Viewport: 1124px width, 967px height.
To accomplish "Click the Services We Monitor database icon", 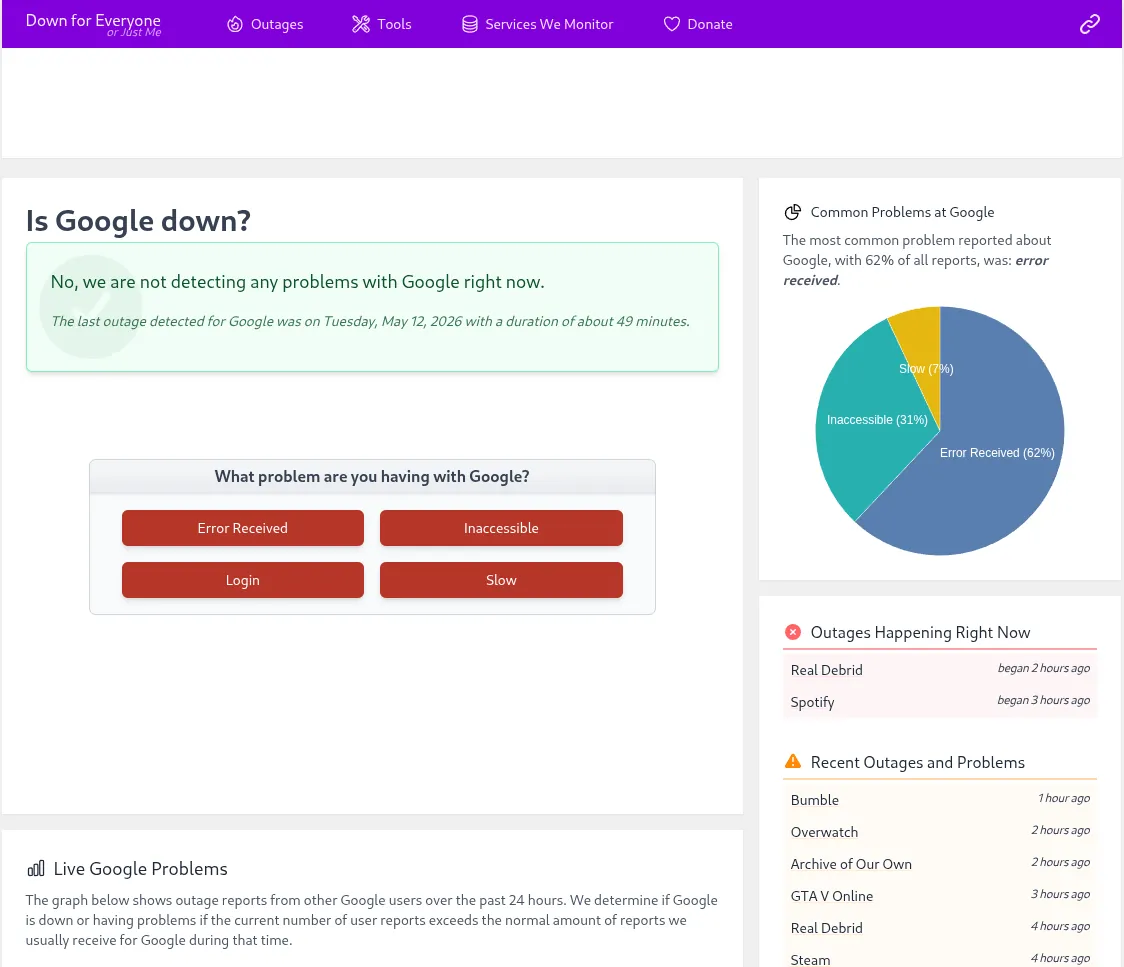I will click(470, 24).
